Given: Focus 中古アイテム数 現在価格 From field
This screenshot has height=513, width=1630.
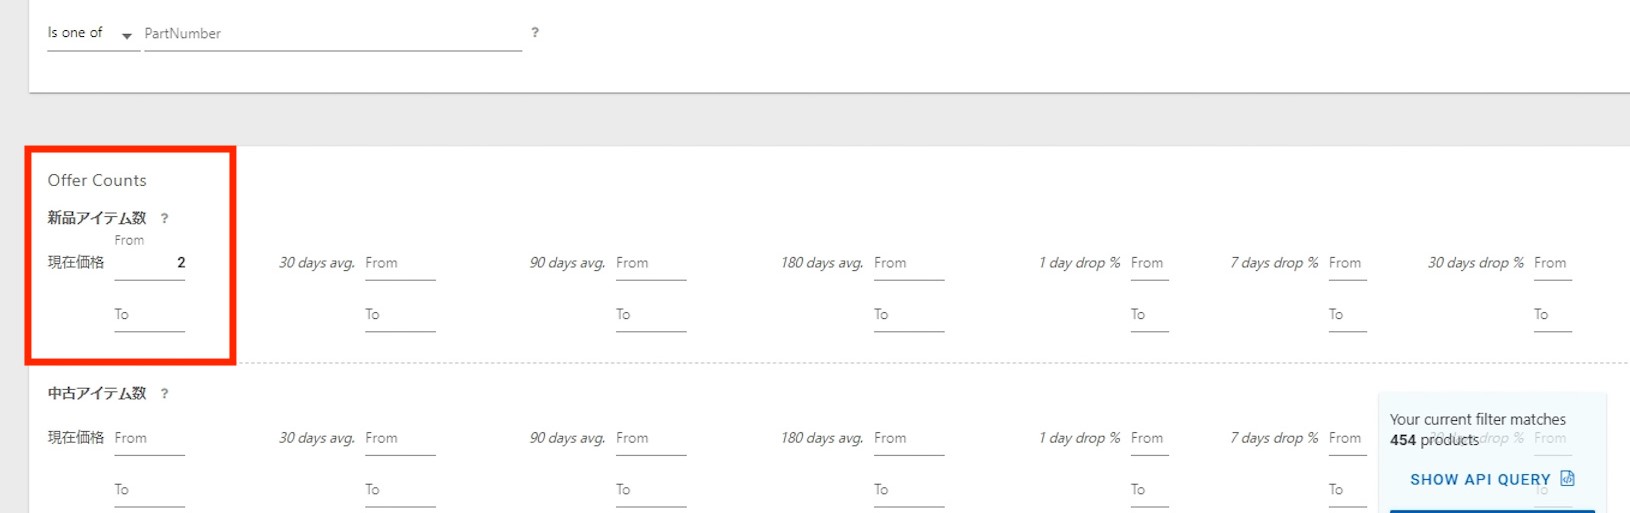Looking at the screenshot, I should tap(150, 439).
